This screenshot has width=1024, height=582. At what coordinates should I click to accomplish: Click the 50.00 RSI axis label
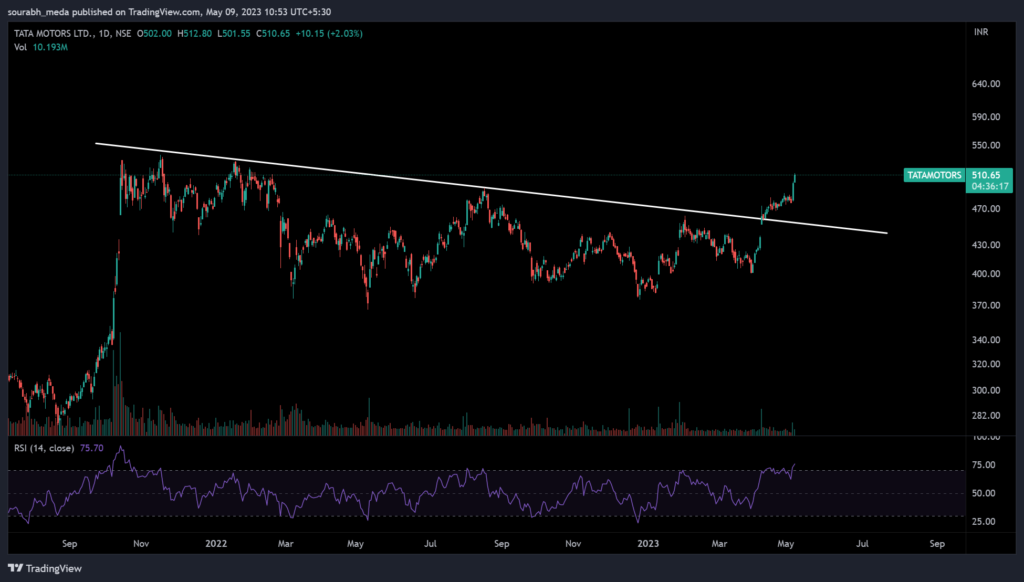(x=984, y=493)
